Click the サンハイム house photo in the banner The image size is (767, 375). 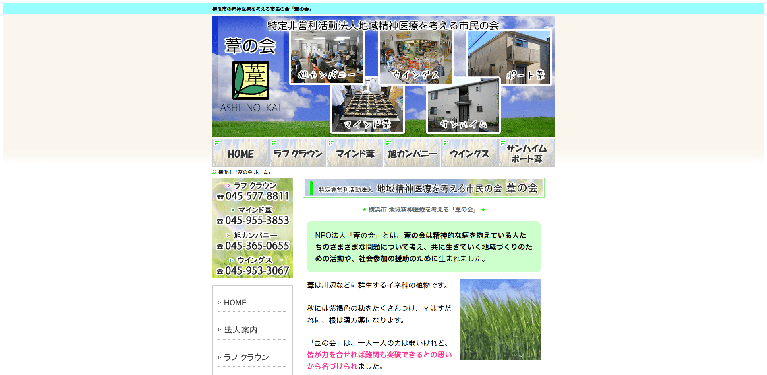pos(464,106)
